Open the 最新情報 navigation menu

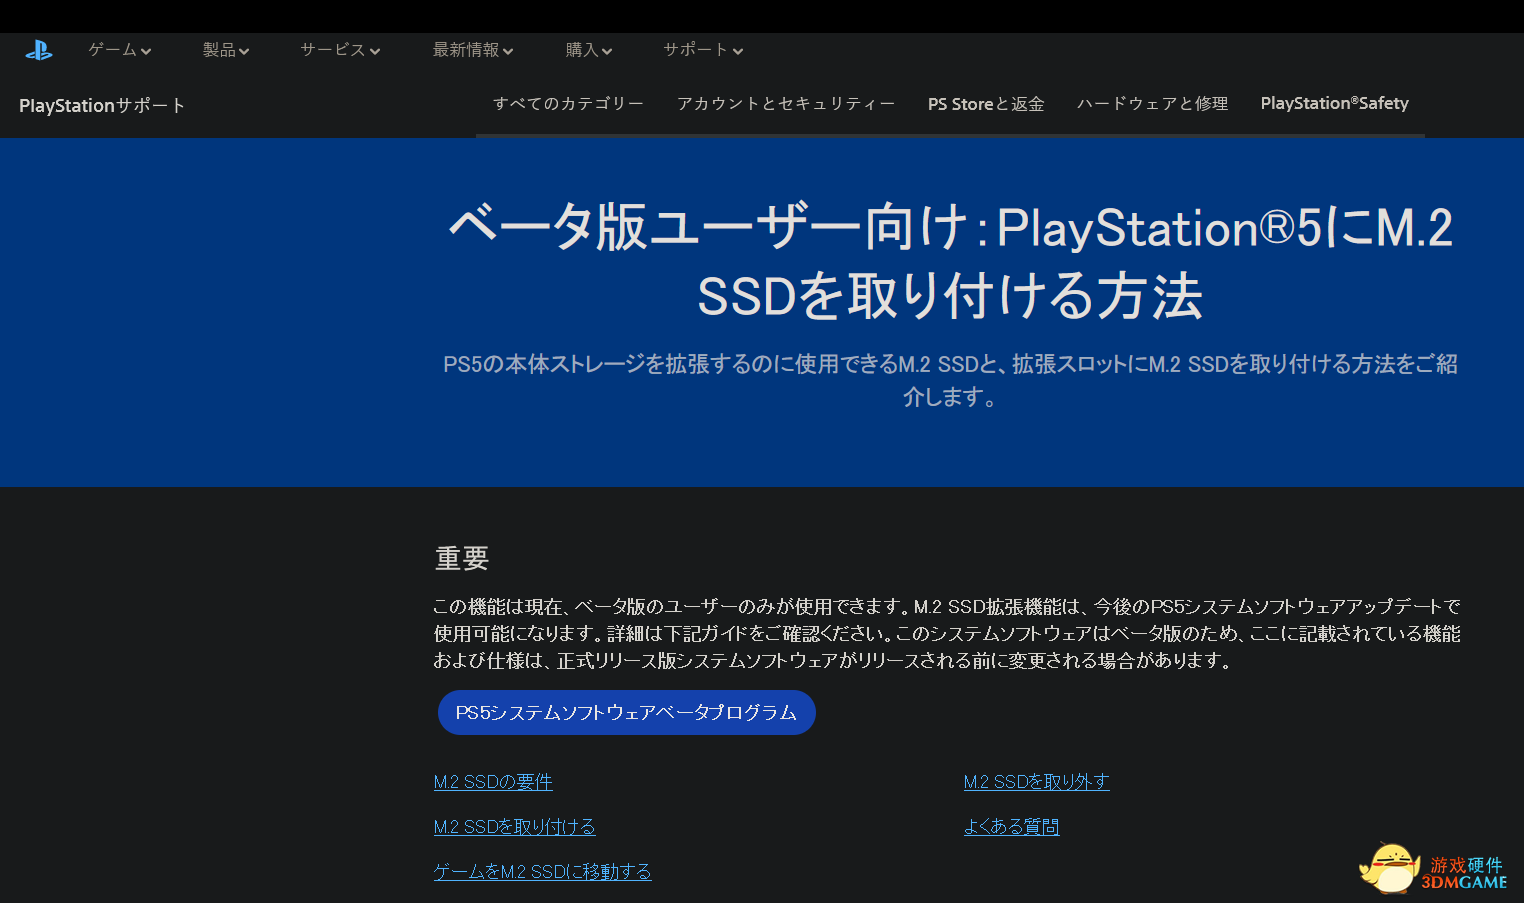472,50
